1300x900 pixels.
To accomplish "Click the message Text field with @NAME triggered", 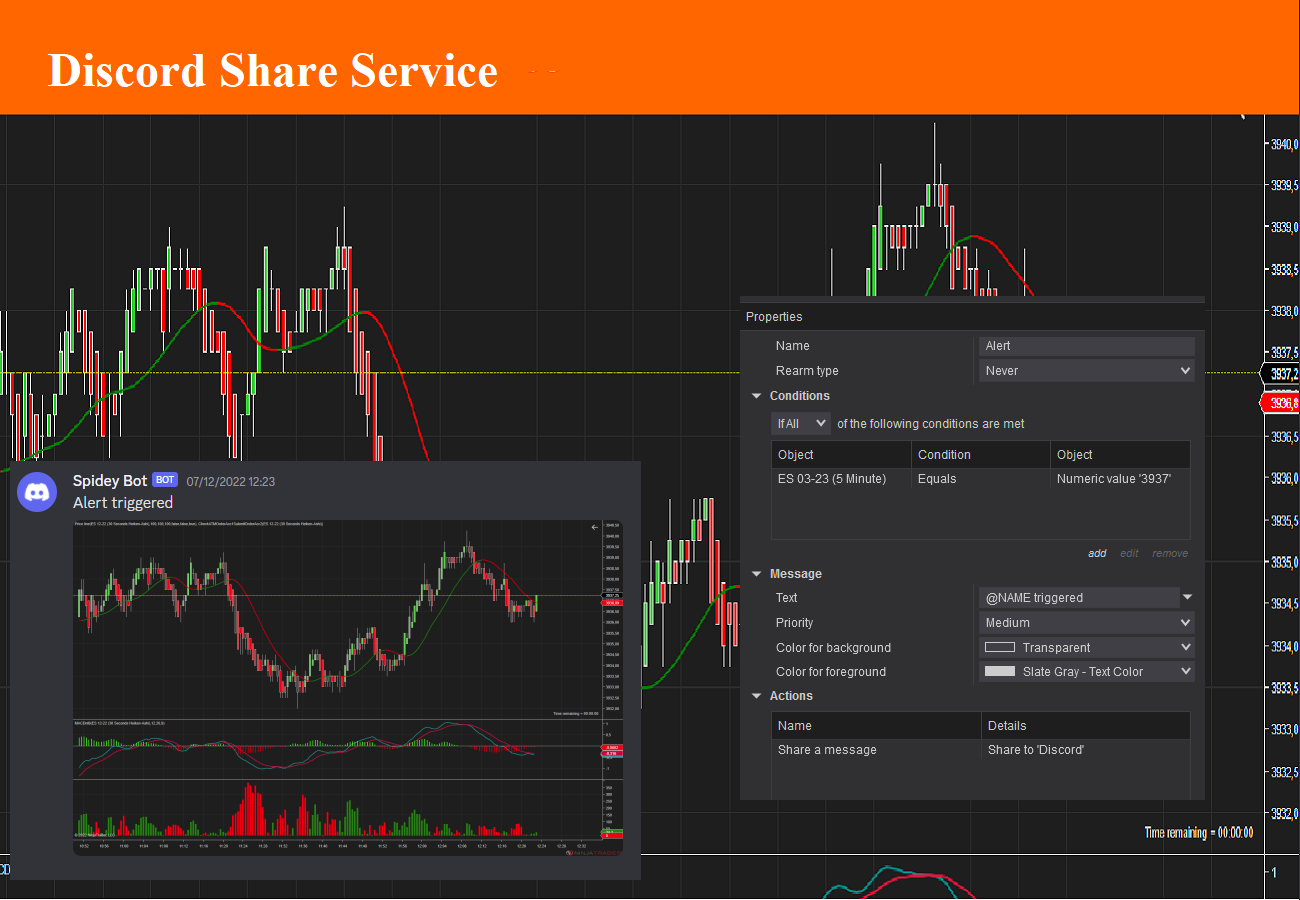I will click(x=1079, y=598).
